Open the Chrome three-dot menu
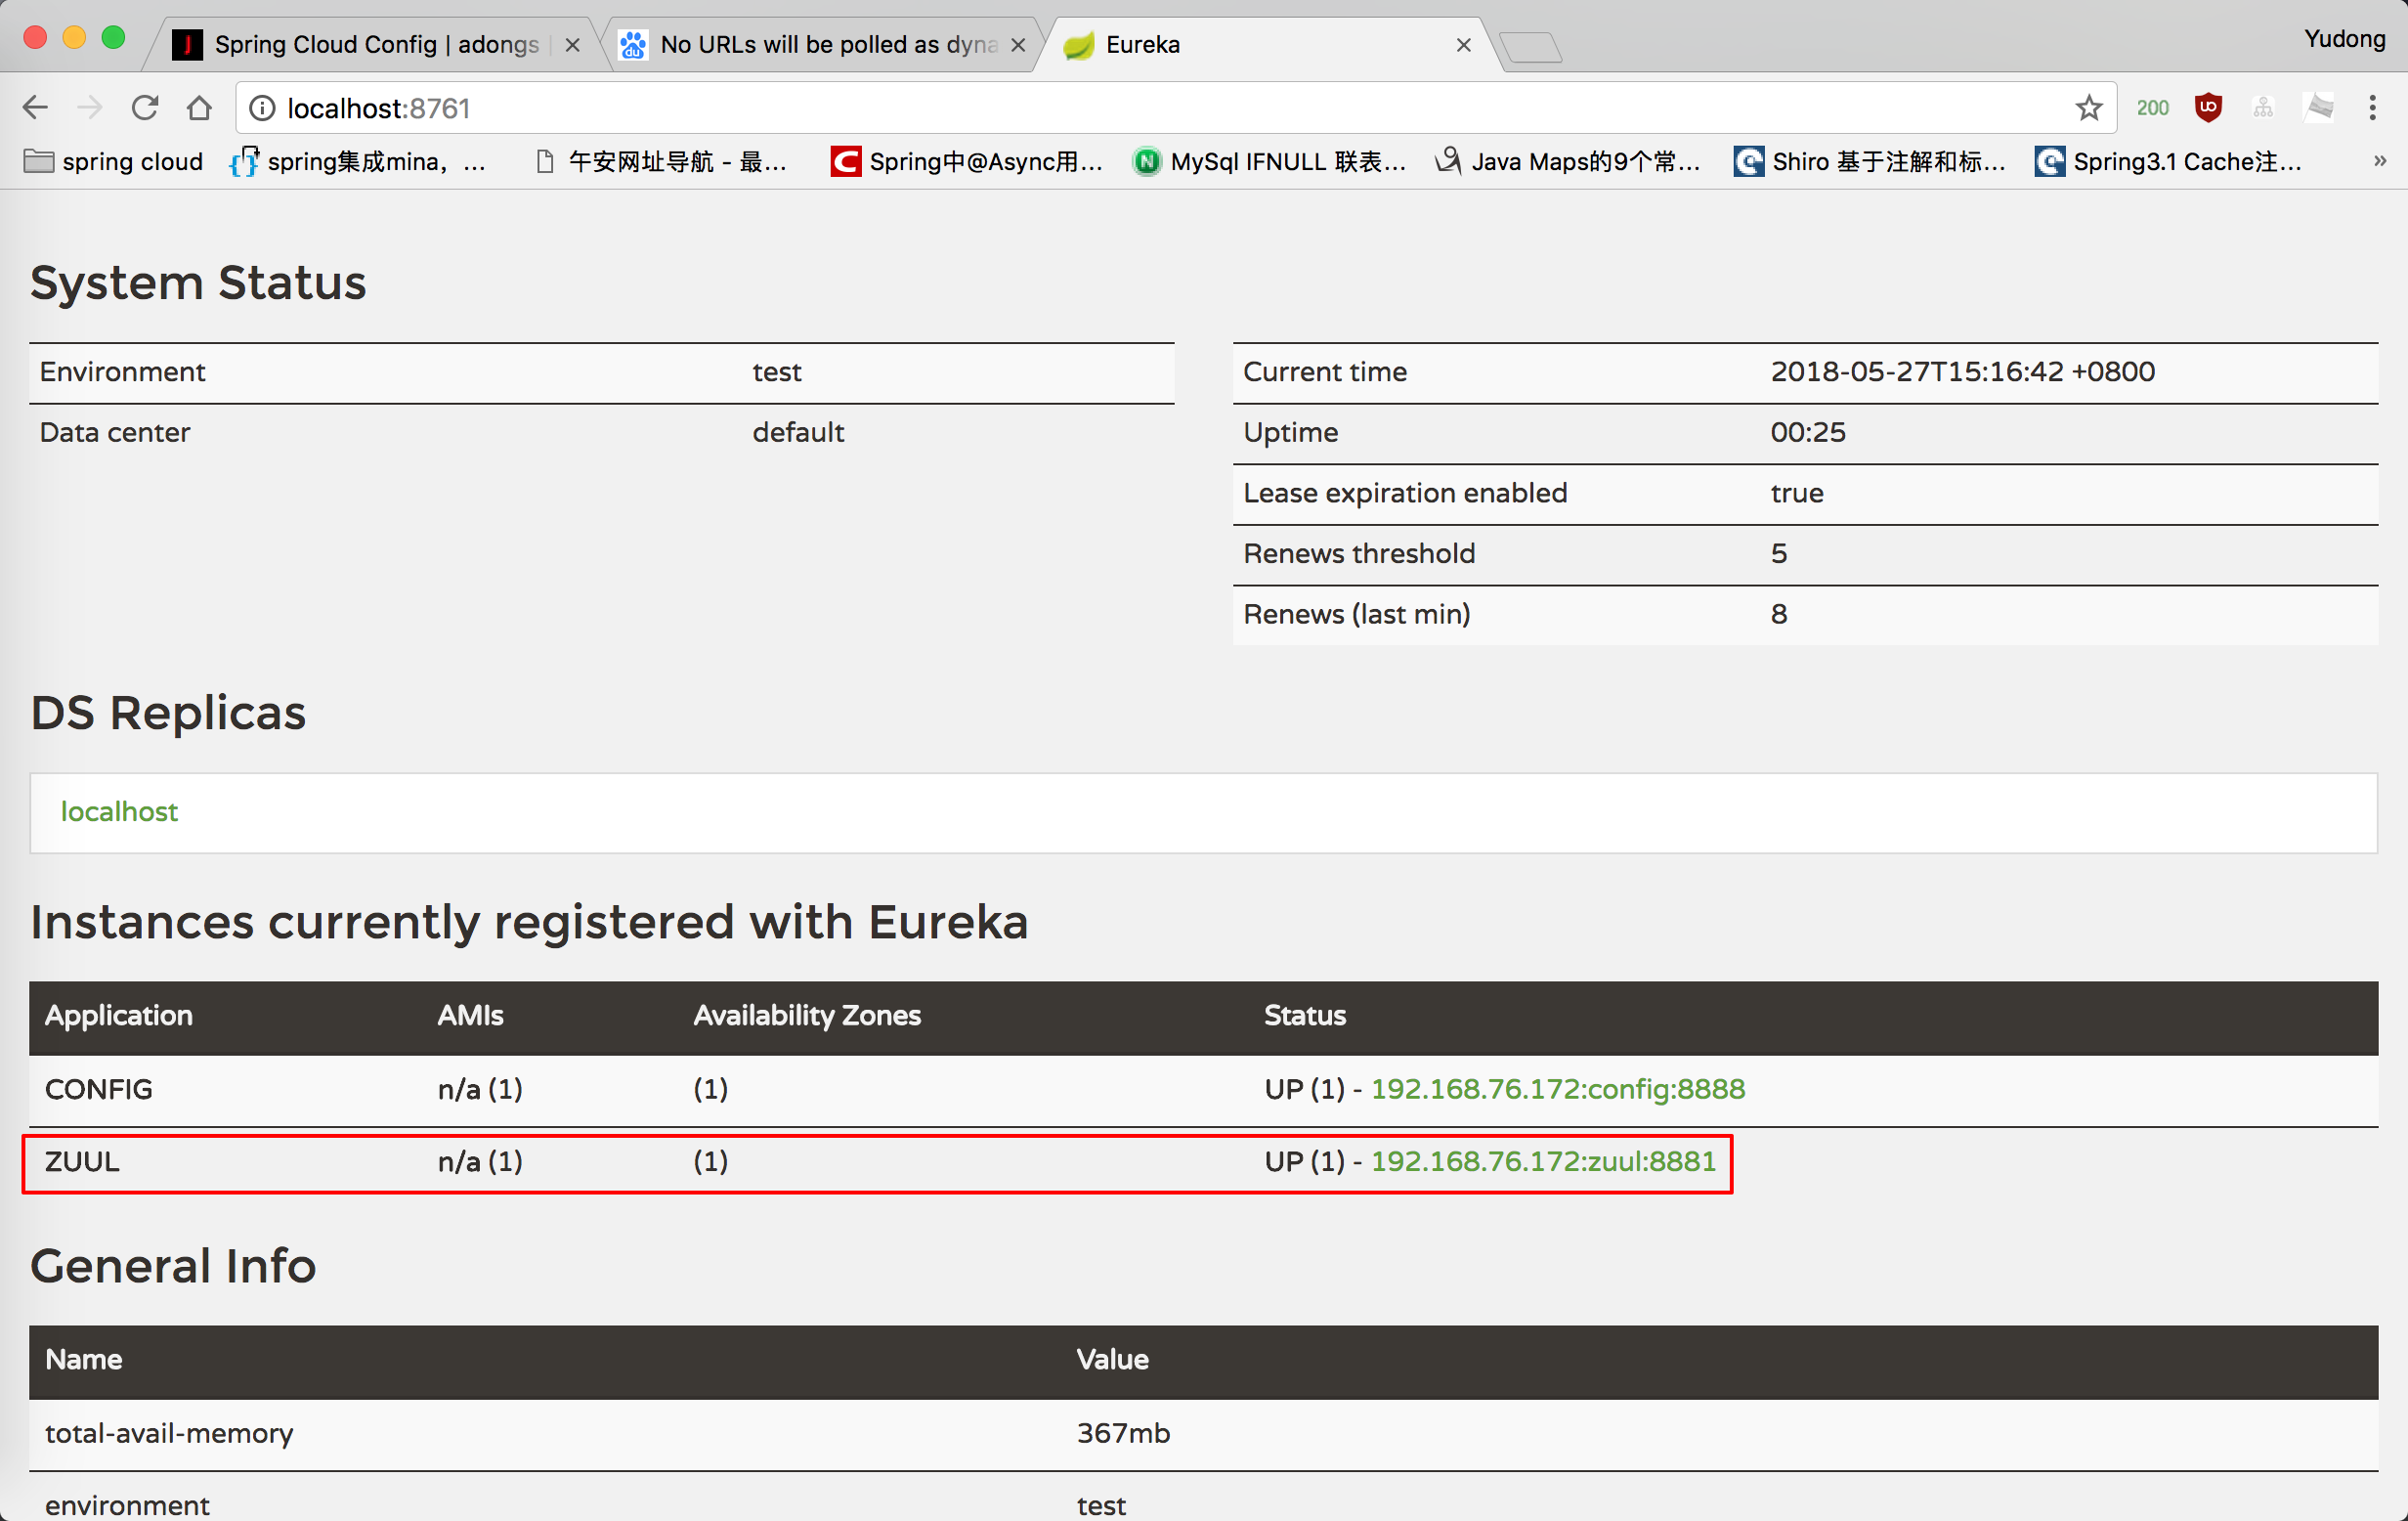2408x1521 pixels. (x=2372, y=108)
